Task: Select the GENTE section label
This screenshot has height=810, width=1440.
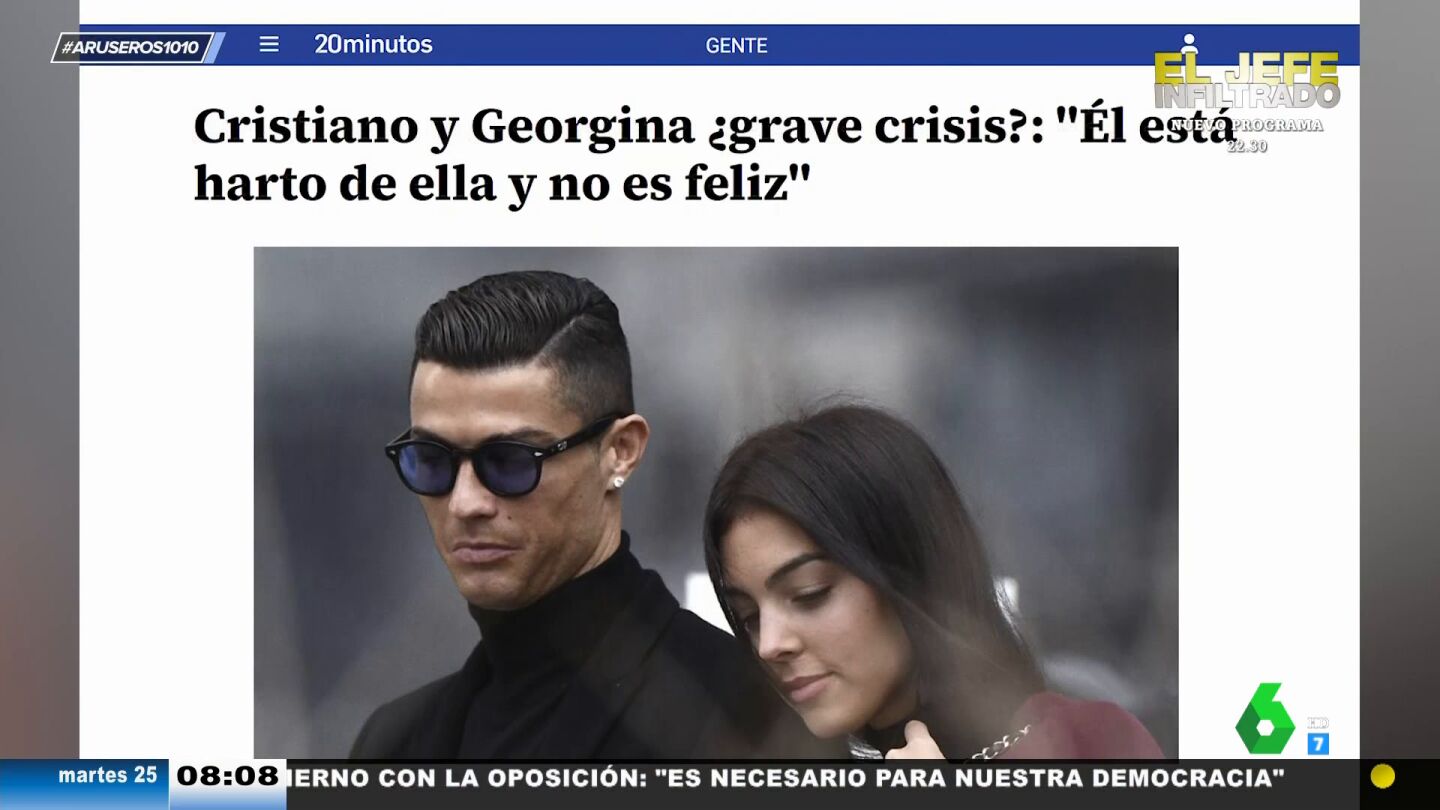Action: [x=736, y=45]
